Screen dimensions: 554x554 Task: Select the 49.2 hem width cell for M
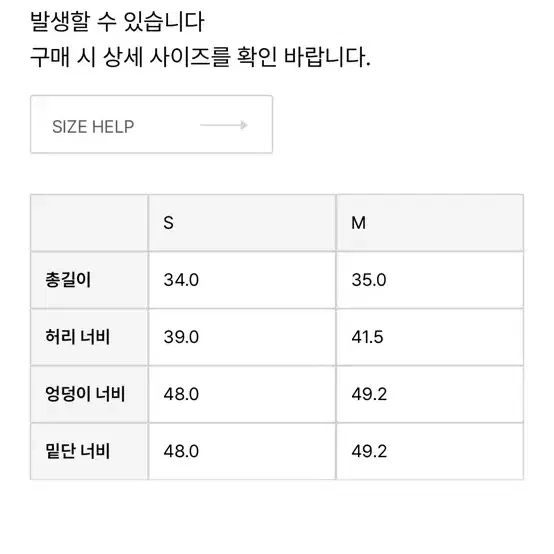430,452
